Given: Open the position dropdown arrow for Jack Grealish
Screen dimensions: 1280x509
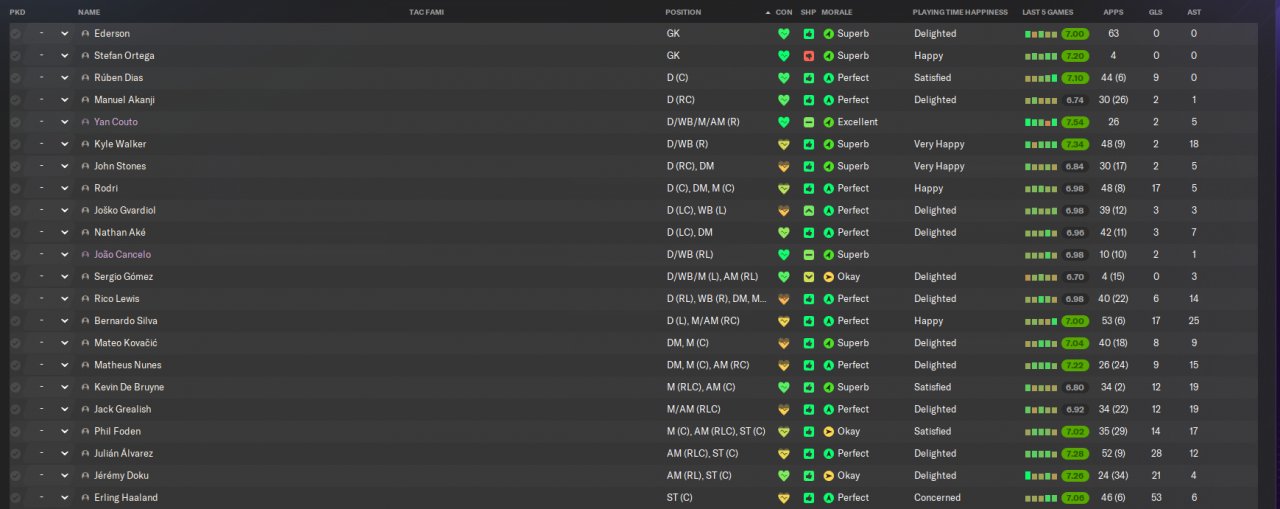Looking at the screenshot, I should click(x=65, y=409).
